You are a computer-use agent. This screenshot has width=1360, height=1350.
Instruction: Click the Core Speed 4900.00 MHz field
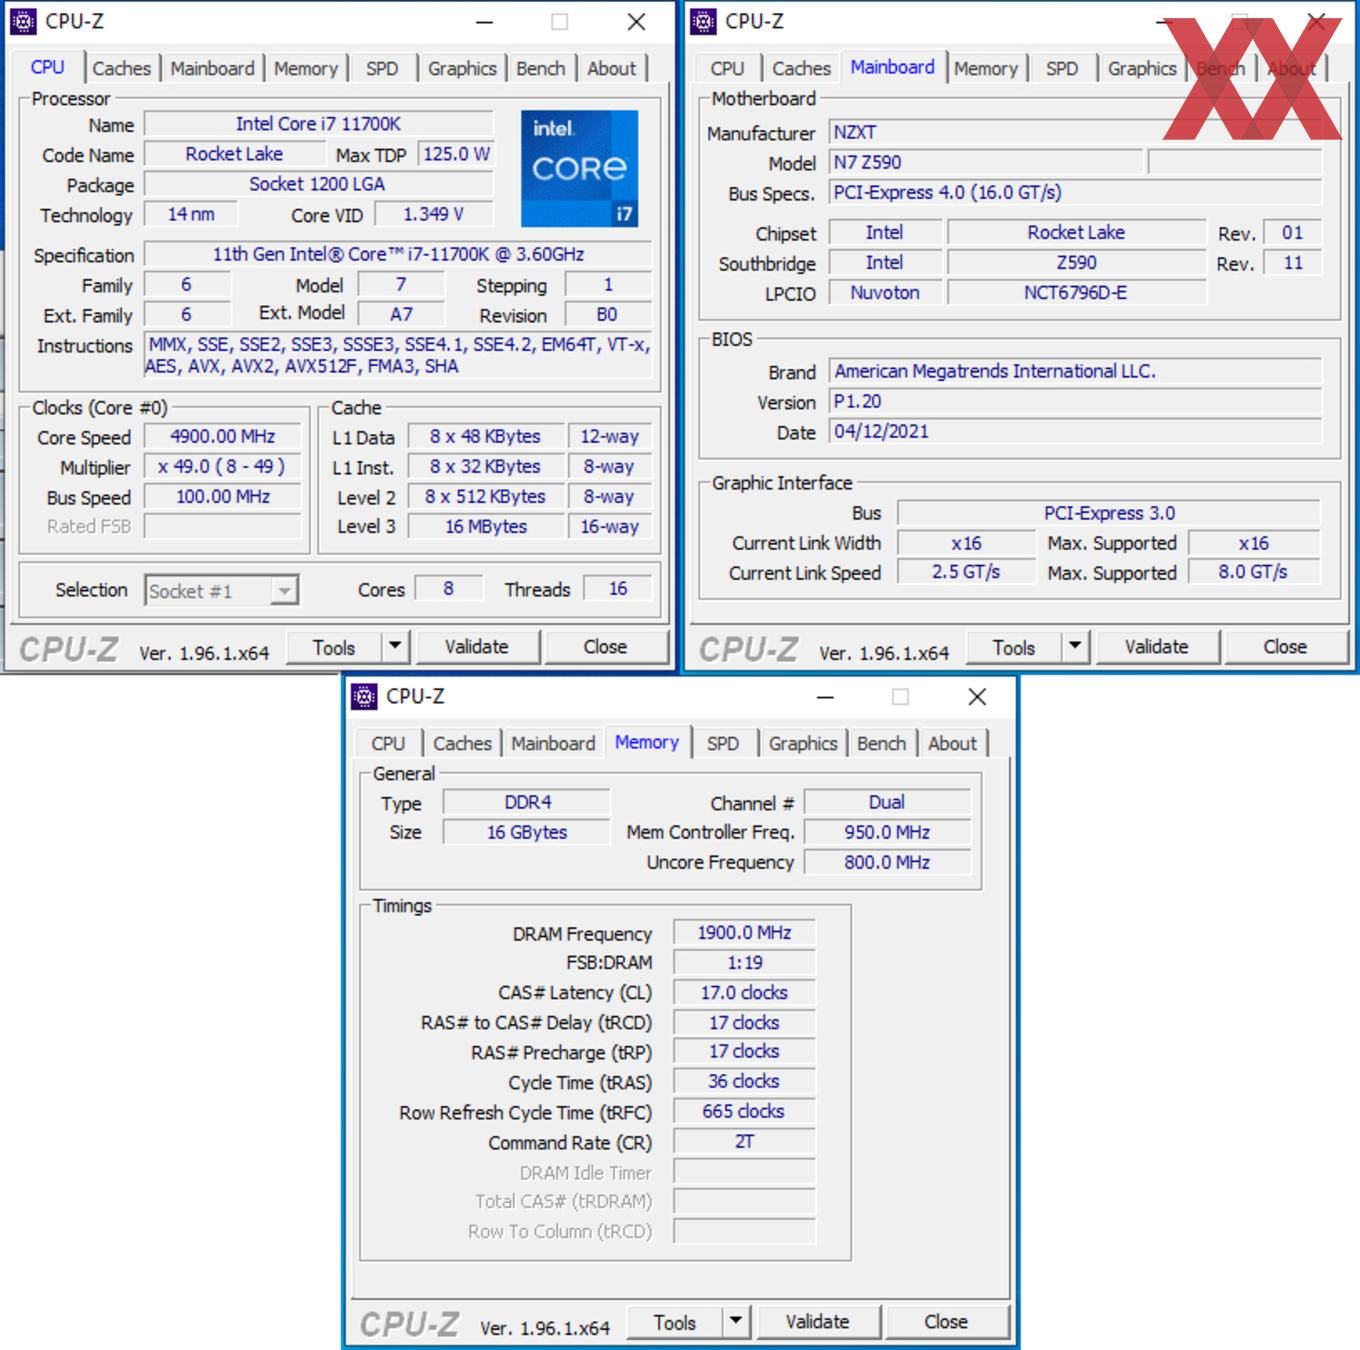[x=223, y=437]
